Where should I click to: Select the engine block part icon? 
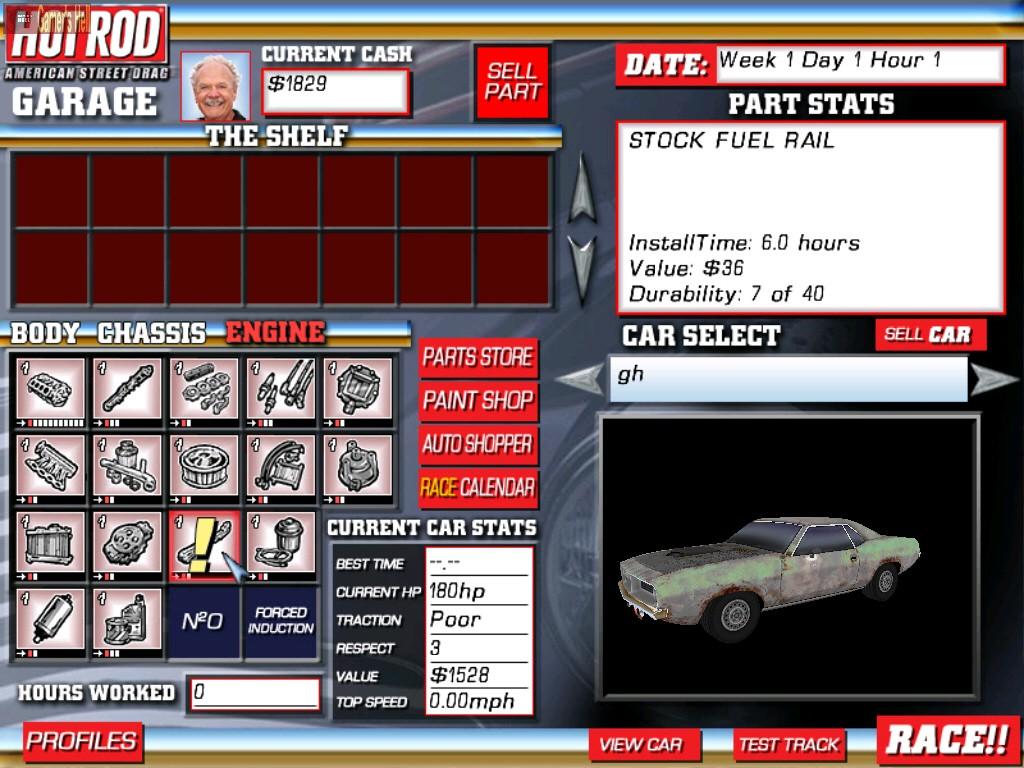click(x=50, y=389)
